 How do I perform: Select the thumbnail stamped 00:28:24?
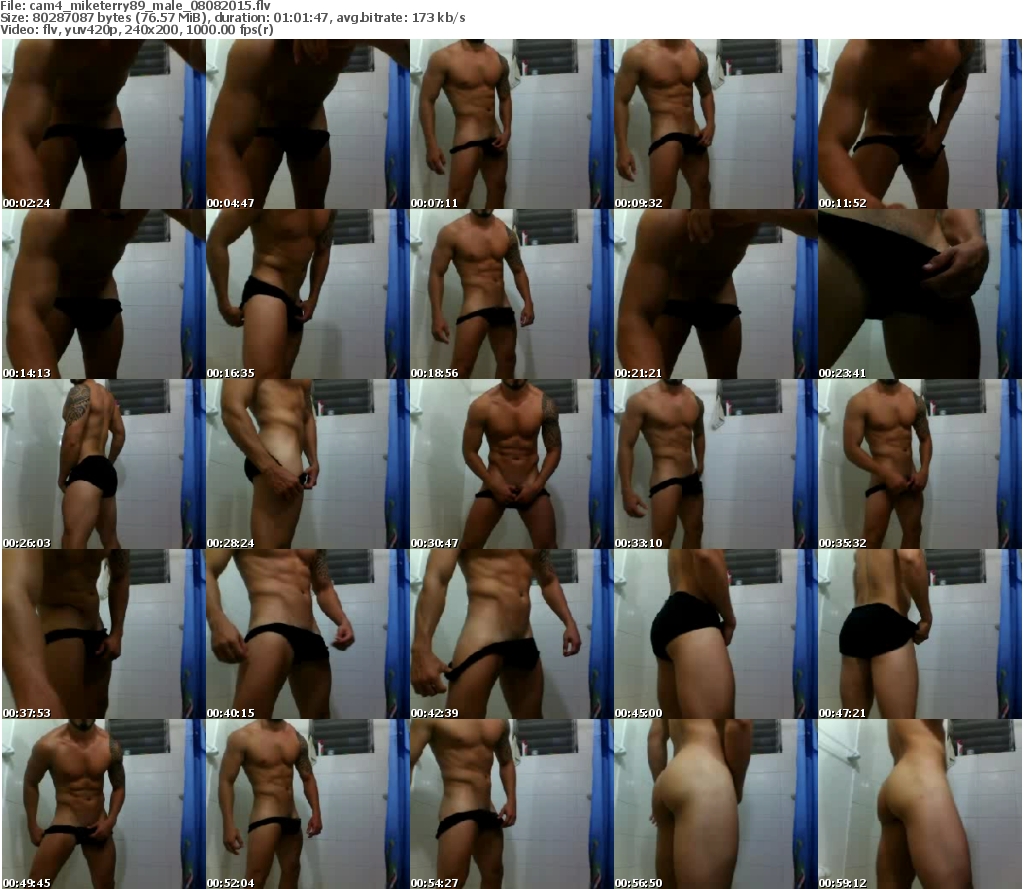[308, 464]
